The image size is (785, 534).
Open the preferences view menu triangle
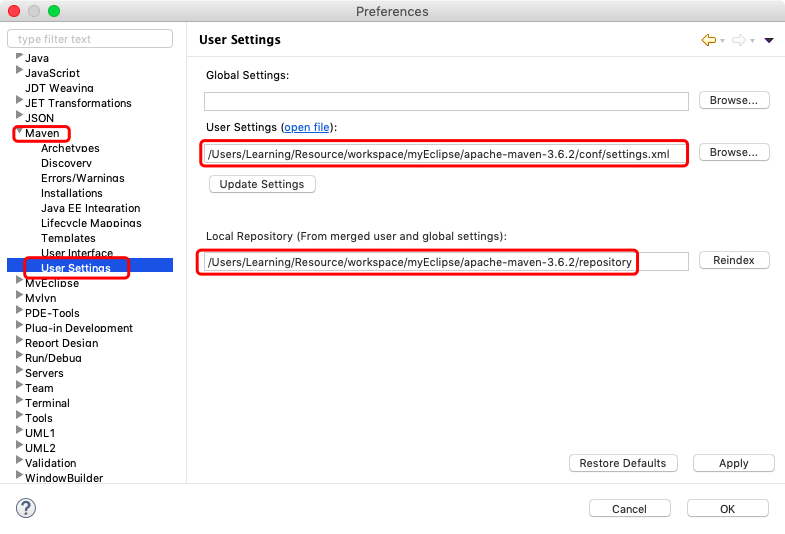tap(769, 40)
